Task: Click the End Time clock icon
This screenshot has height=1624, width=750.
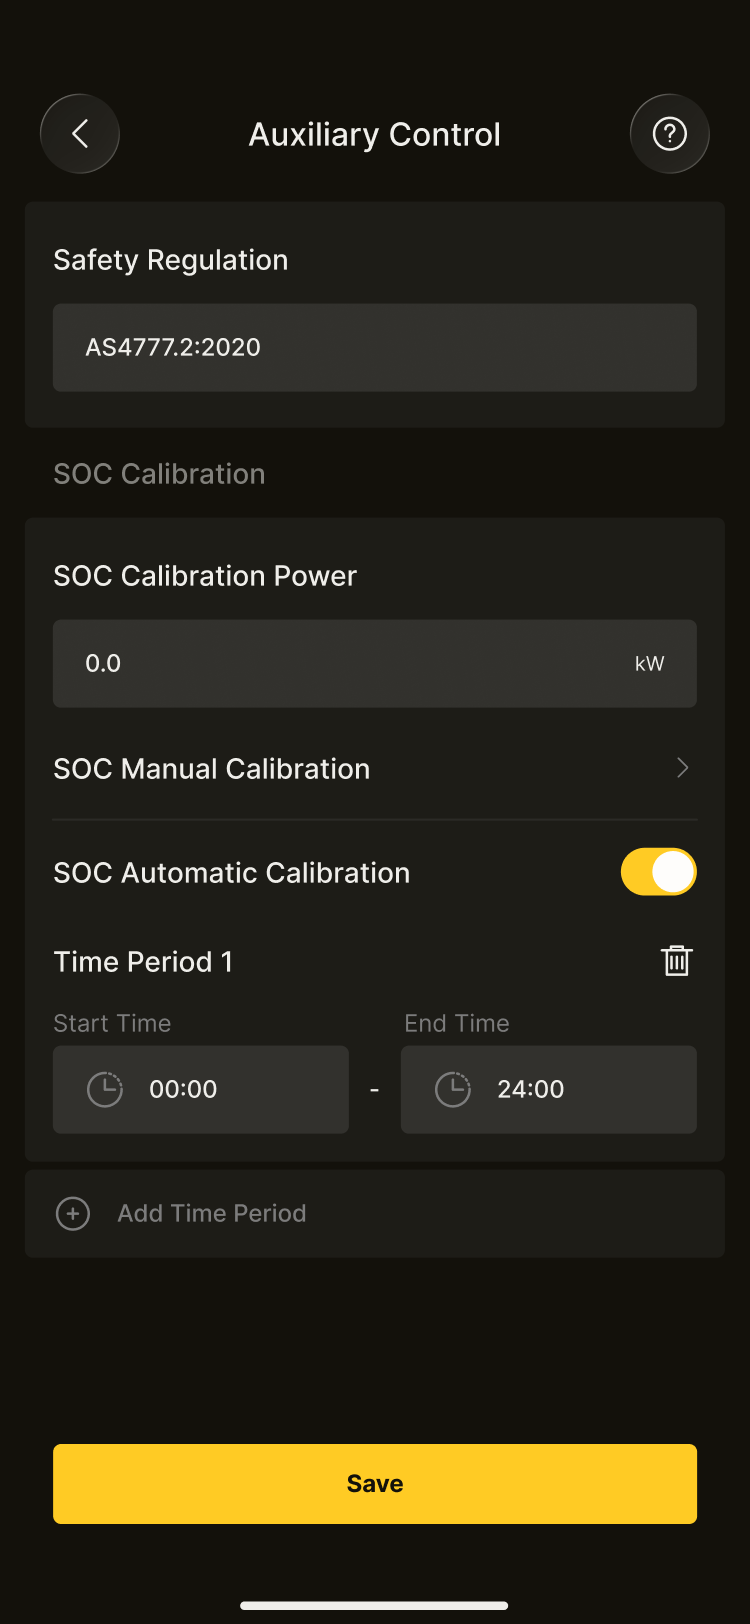Action: (453, 1089)
